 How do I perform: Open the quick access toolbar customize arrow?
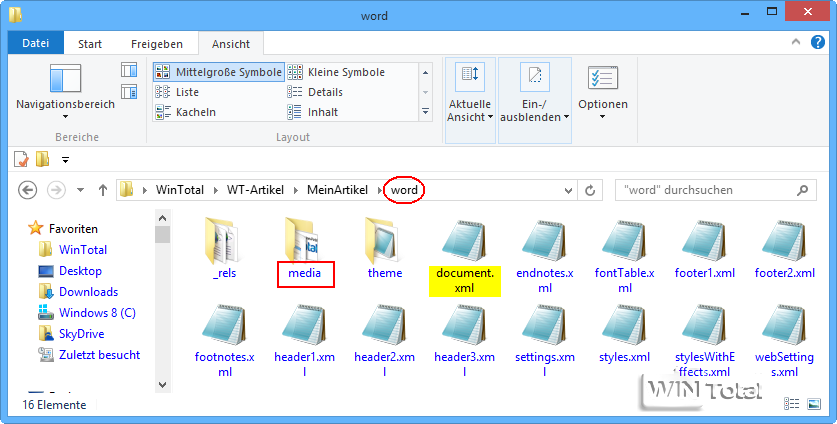point(65,160)
